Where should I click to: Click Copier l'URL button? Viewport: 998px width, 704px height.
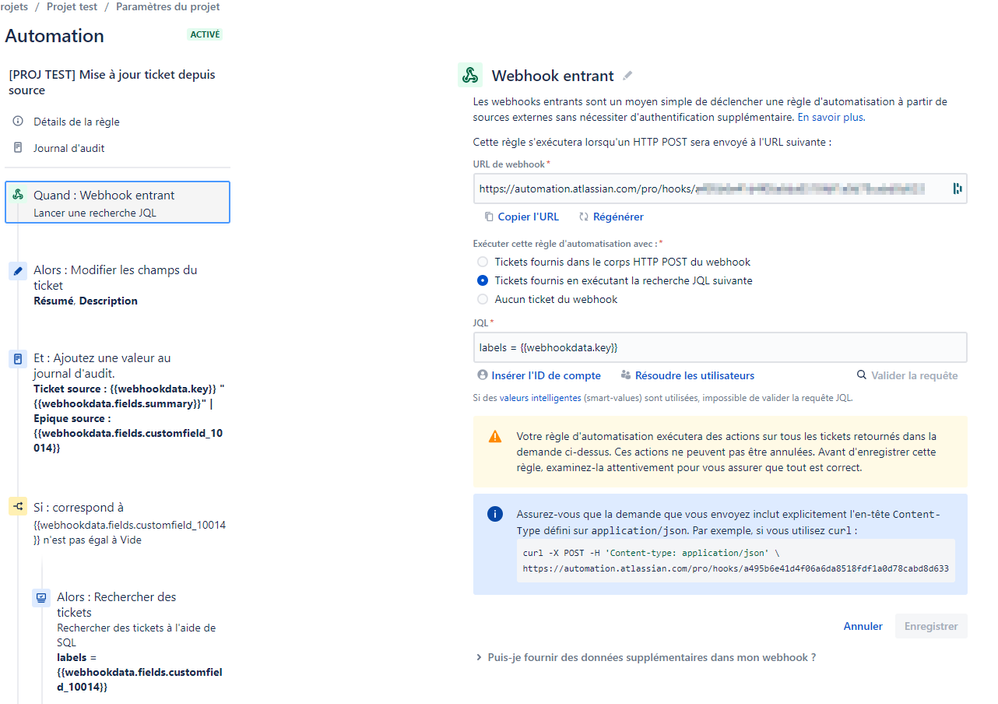click(528, 217)
